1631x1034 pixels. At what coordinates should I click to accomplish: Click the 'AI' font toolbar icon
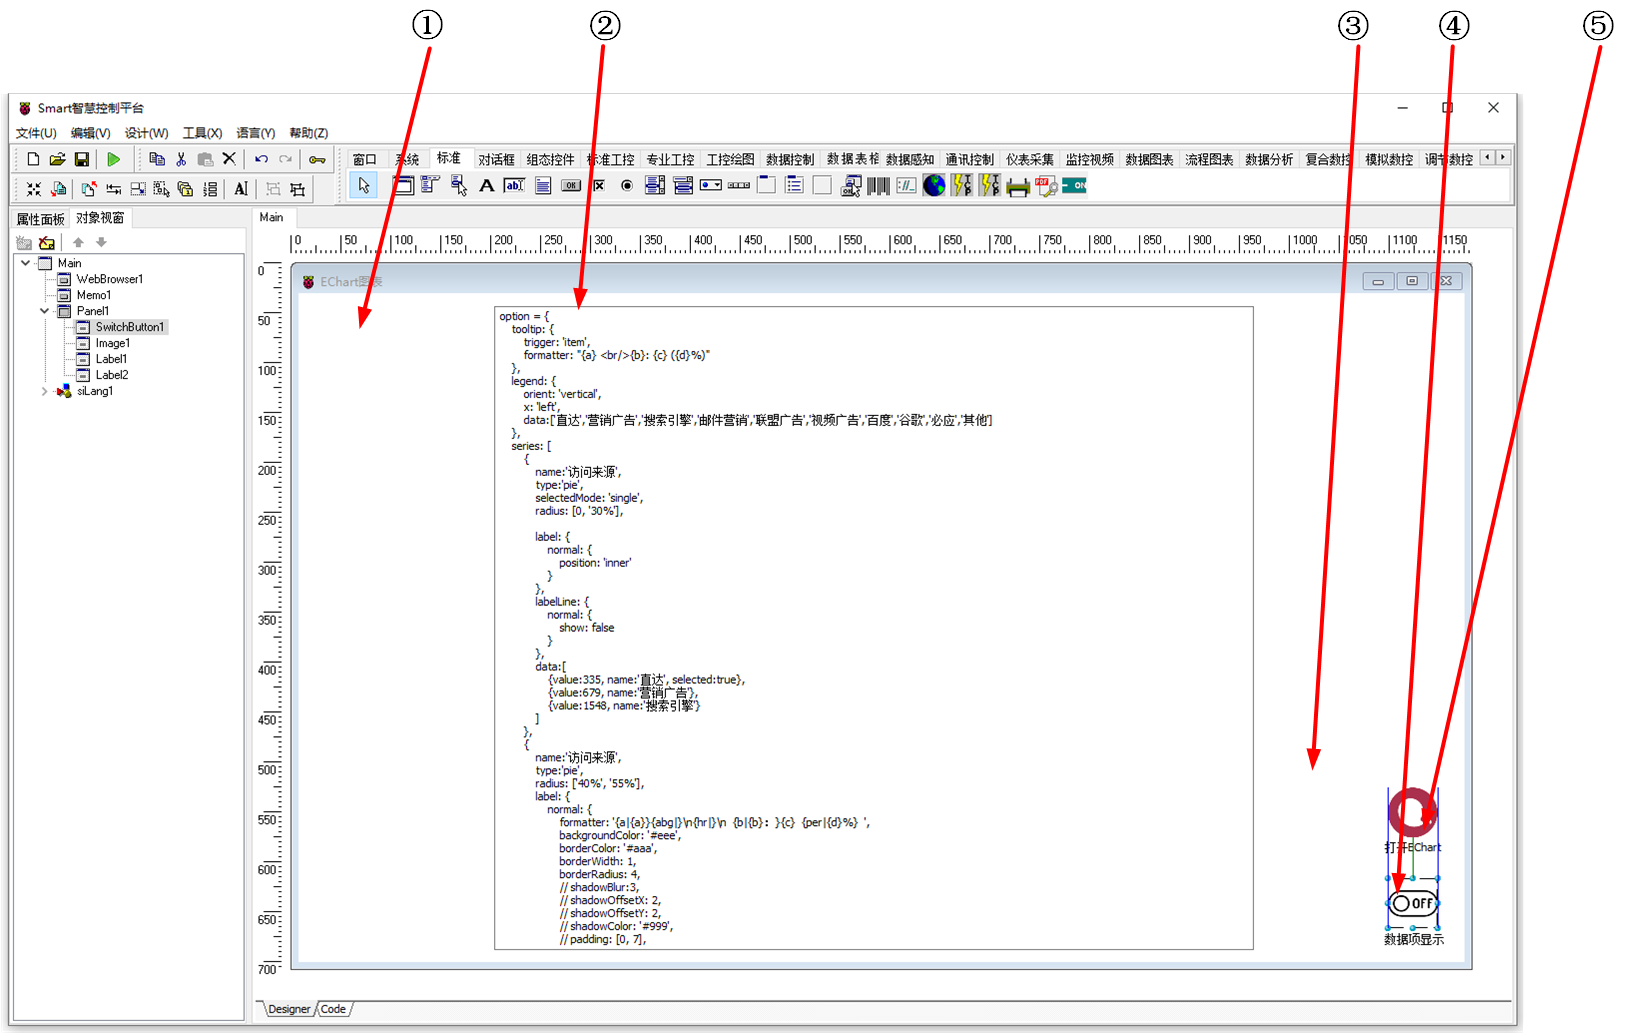click(x=241, y=188)
